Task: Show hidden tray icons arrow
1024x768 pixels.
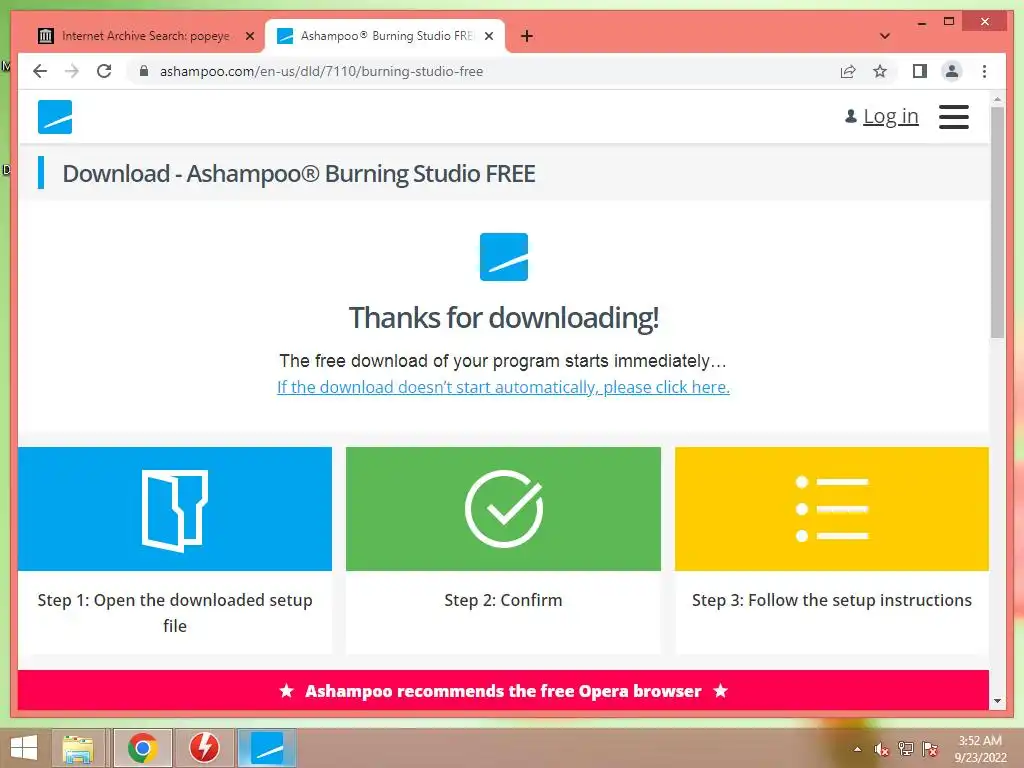Action: click(857, 750)
